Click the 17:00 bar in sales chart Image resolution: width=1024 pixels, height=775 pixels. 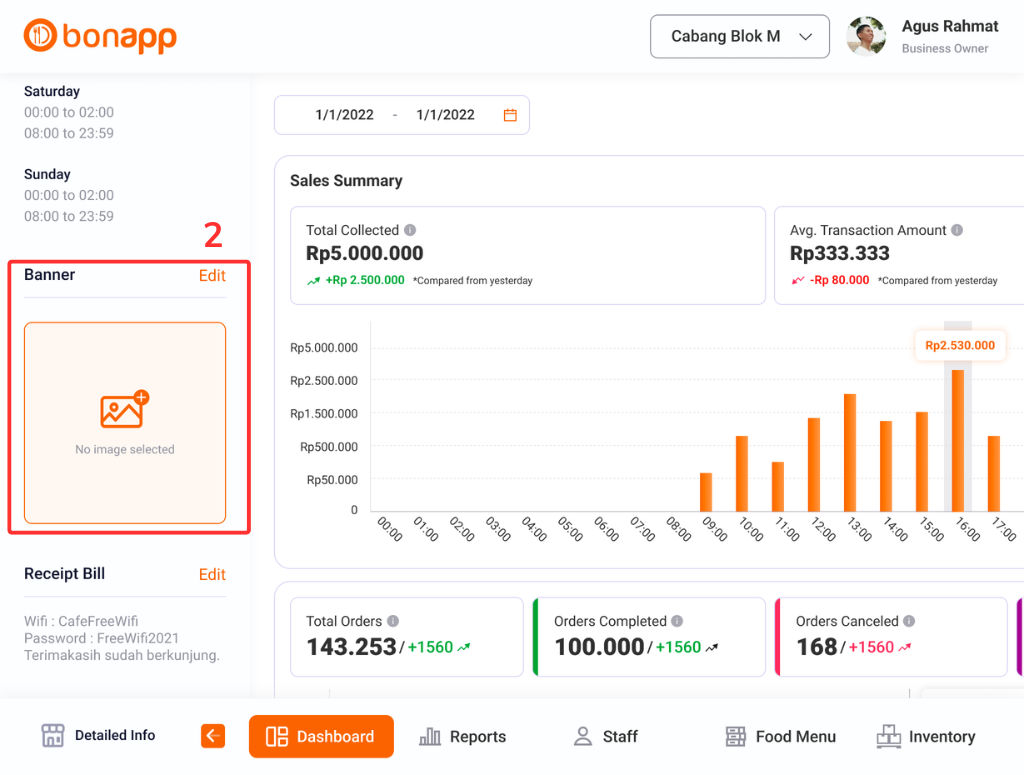pyautogui.click(x=993, y=473)
